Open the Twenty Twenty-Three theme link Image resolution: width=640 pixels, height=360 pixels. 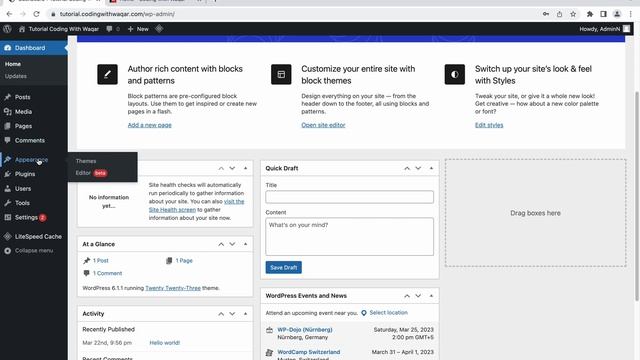coord(173,288)
